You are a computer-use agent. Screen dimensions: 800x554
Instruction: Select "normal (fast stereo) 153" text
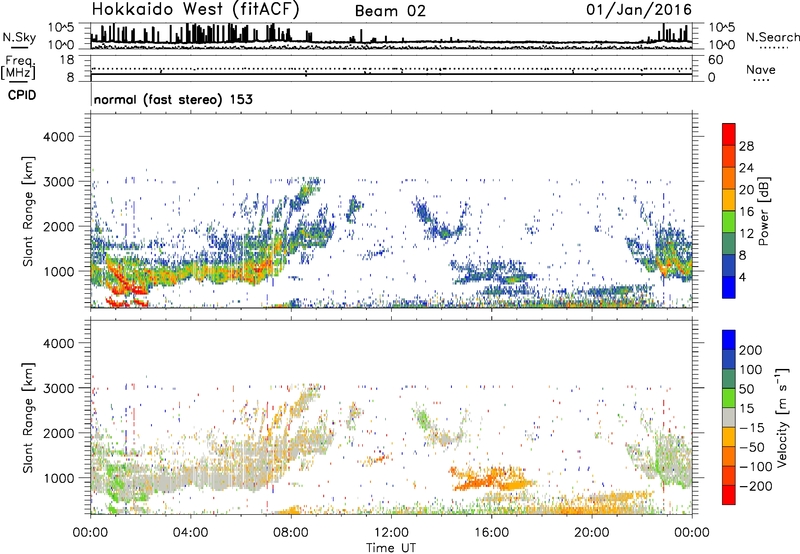(x=173, y=99)
